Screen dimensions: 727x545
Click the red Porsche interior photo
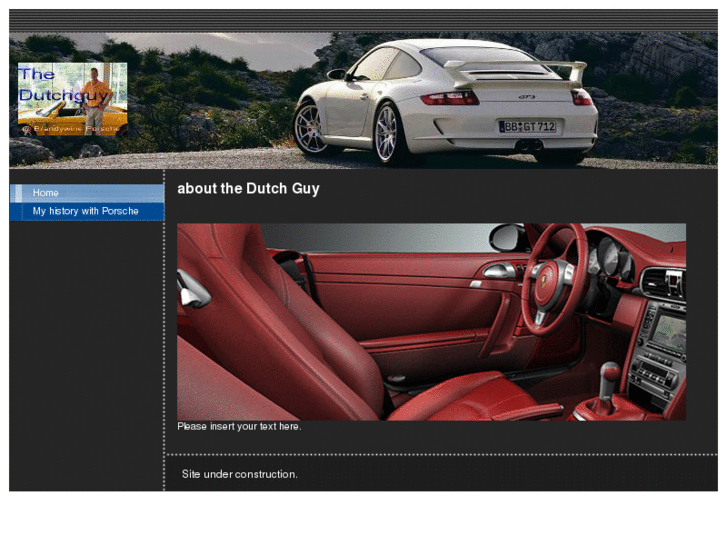pos(431,322)
